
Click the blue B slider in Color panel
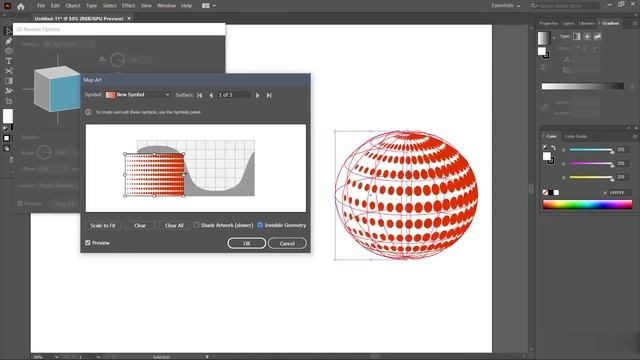point(591,177)
